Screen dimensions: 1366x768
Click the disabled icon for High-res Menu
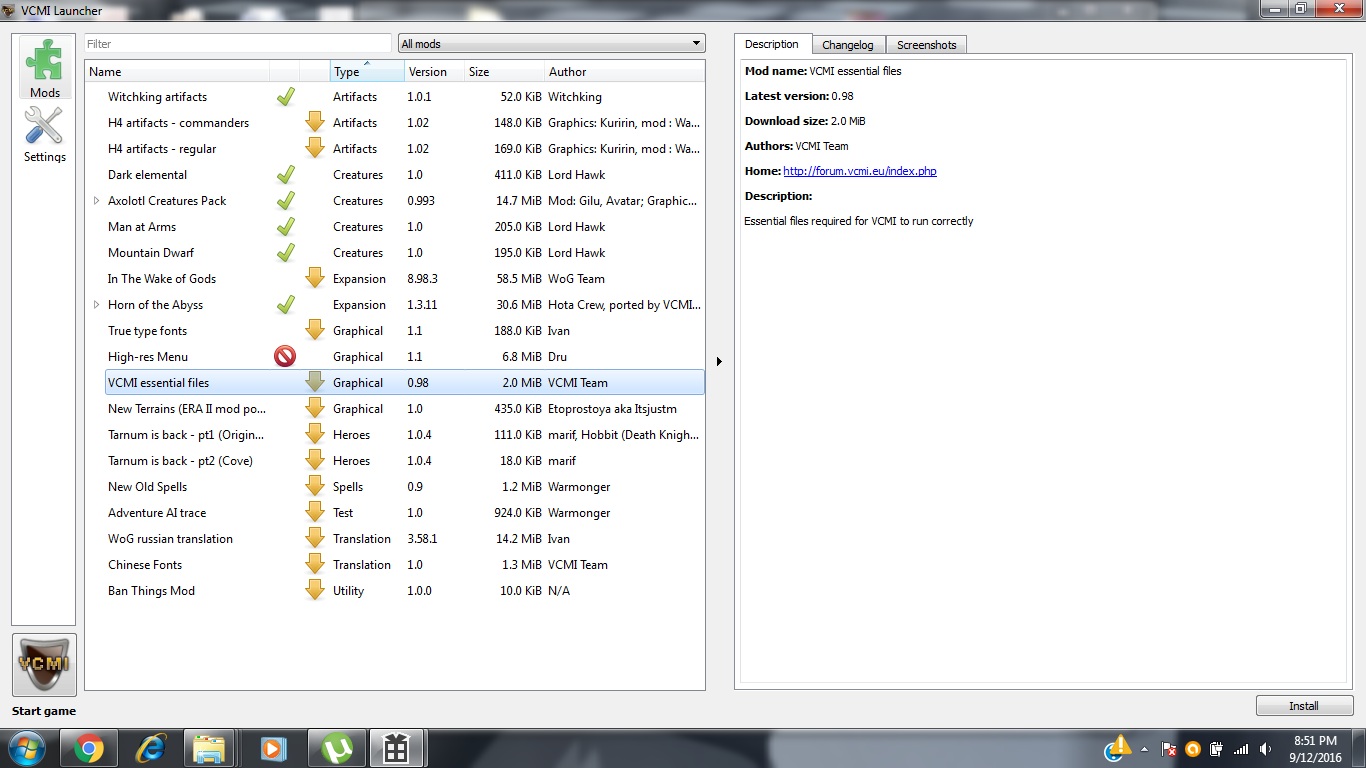tap(285, 357)
